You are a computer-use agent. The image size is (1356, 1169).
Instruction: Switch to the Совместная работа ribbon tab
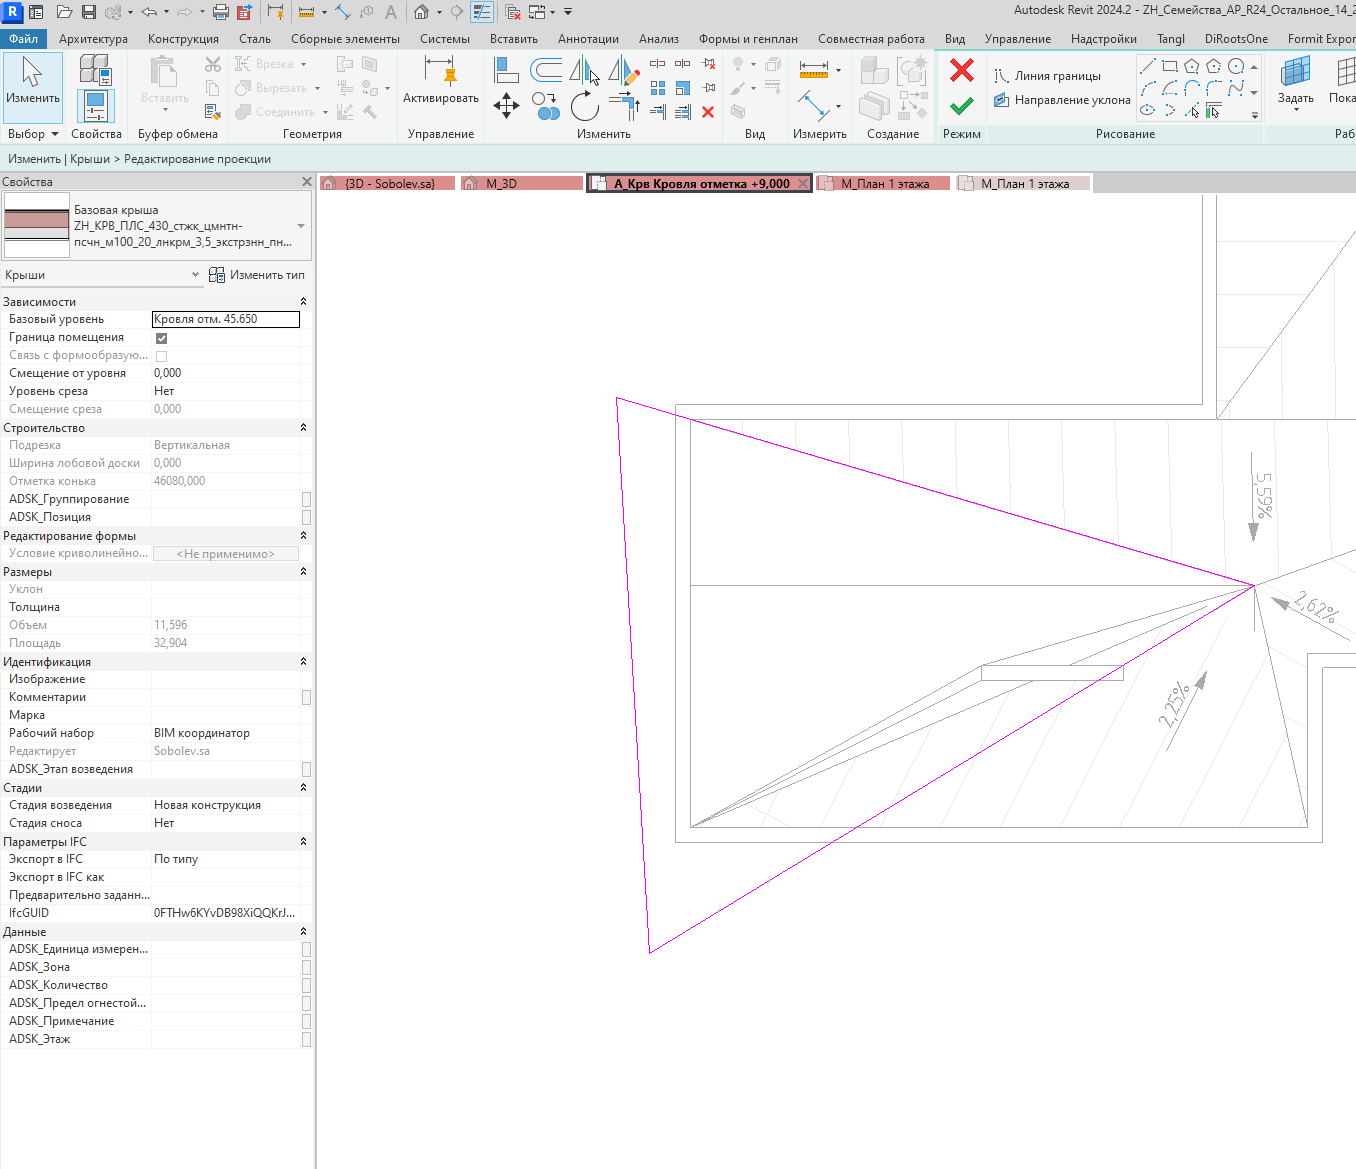click(x=871, y=39)
